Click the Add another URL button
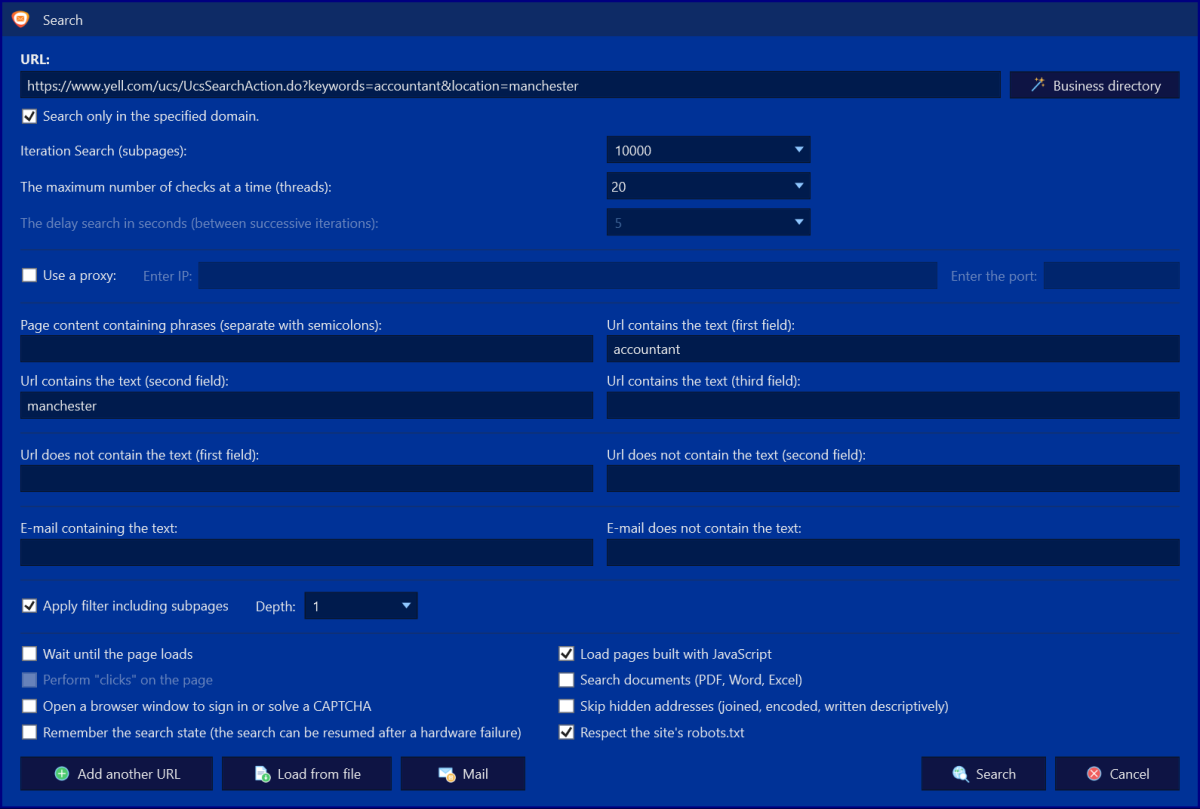This screenshot has width=1200, height=809. (116, 774)
